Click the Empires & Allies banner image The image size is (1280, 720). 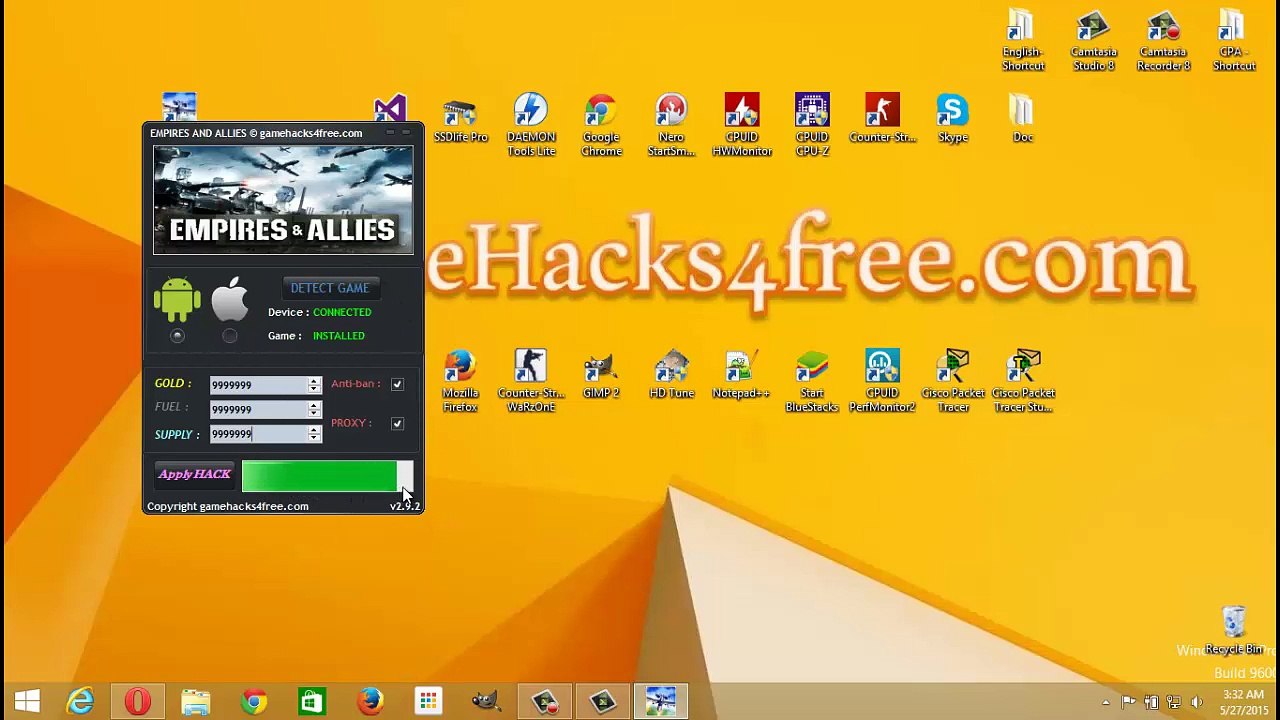283,200
